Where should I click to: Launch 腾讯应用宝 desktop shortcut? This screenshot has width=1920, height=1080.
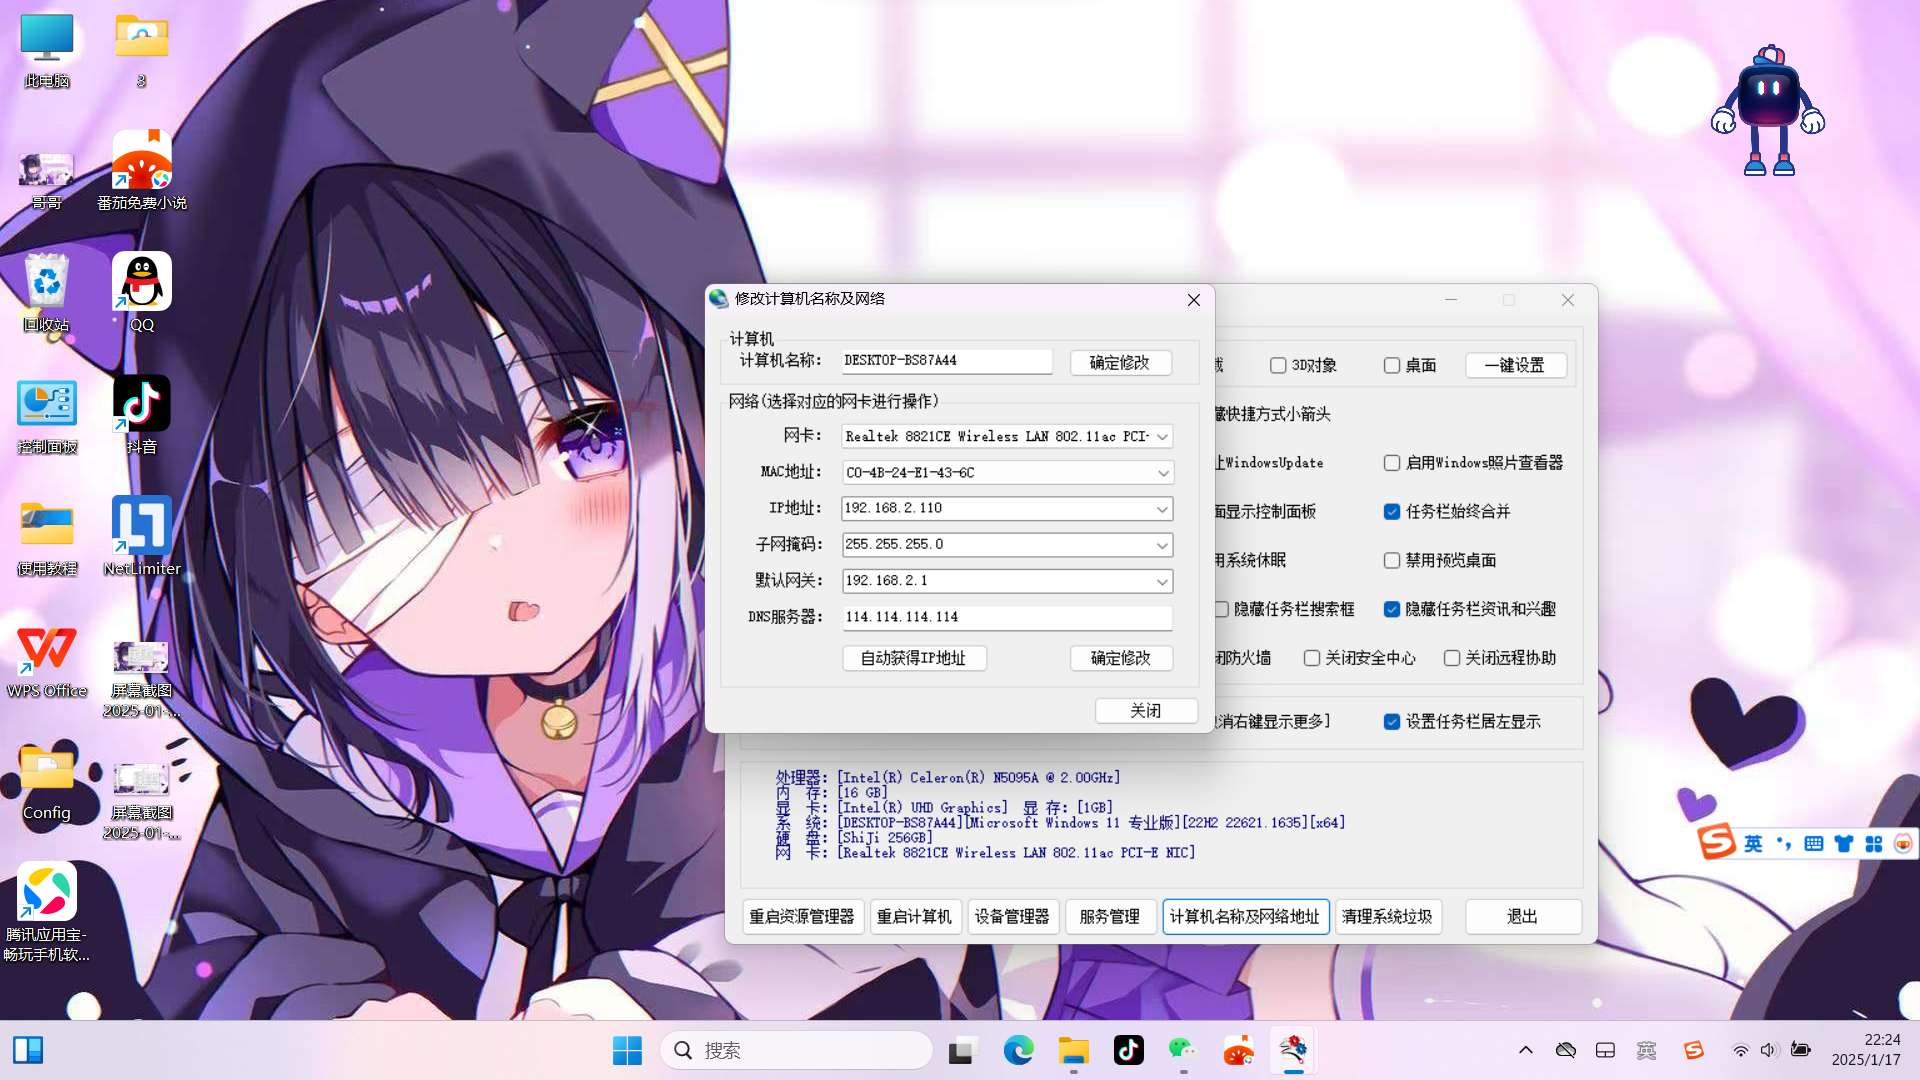46,912
